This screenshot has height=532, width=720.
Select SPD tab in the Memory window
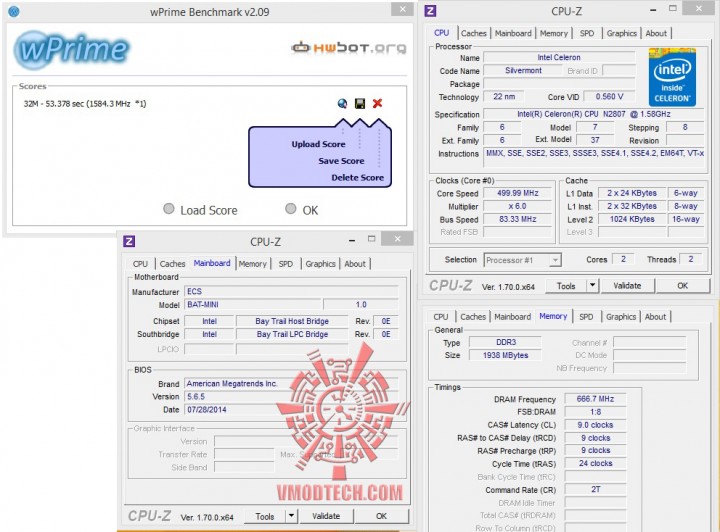pyautogui.click(x=586, y=317)
